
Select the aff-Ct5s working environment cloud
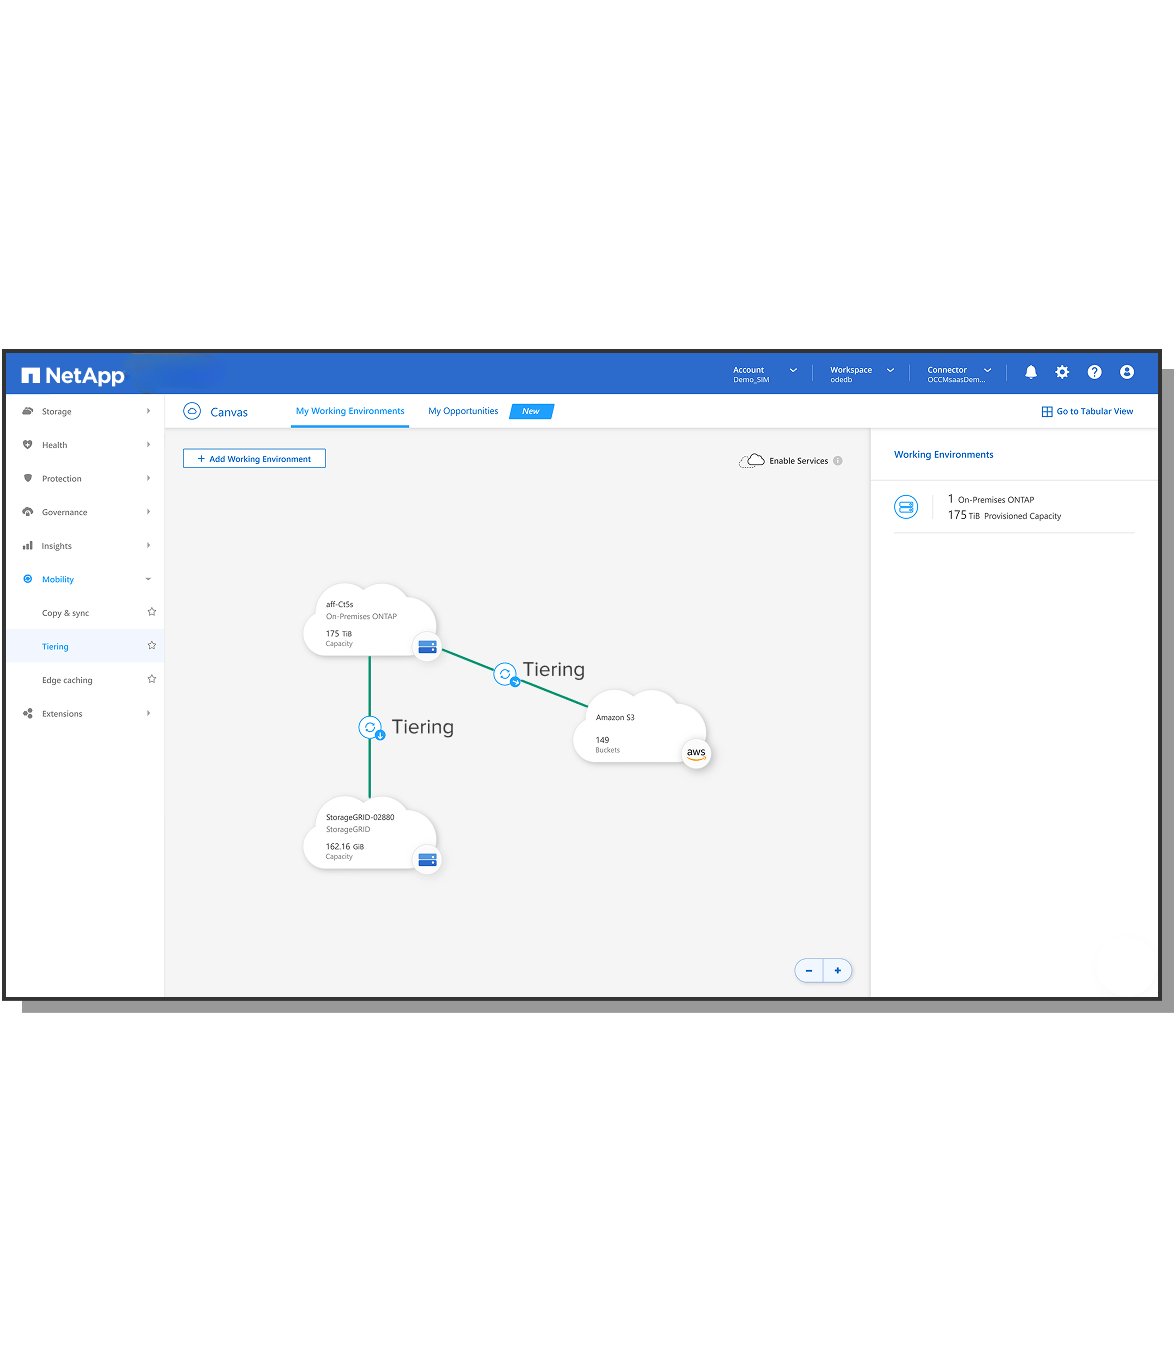point(370,621)
